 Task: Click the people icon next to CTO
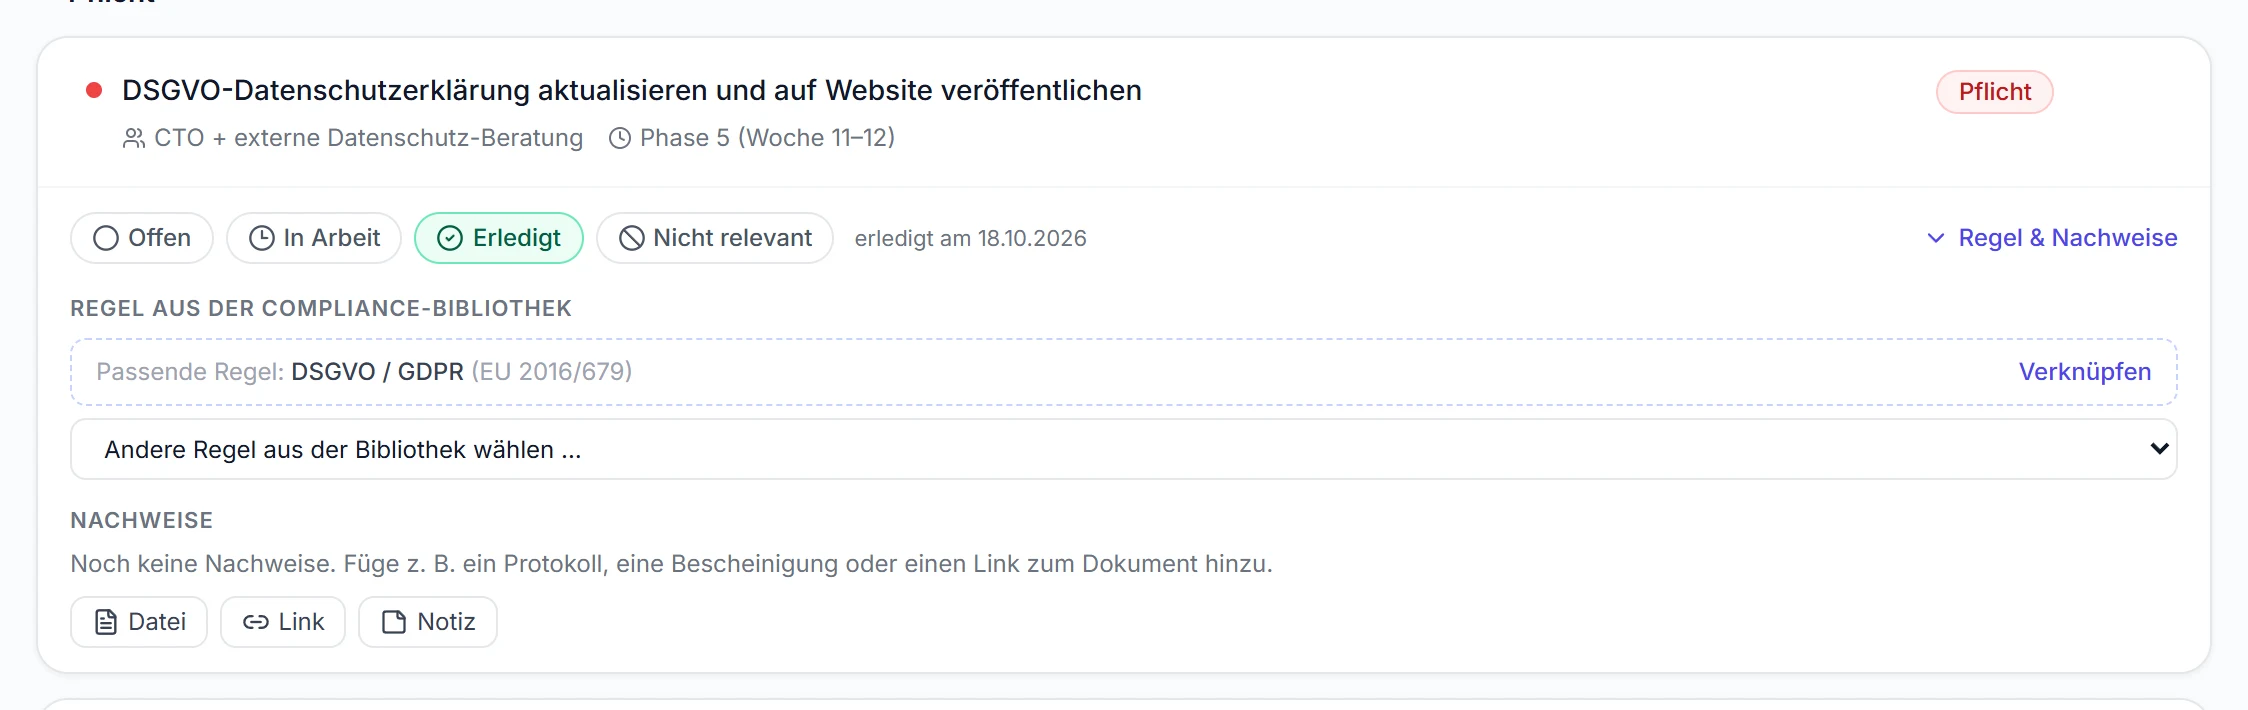pyautogui.click(x=134, y=138)
